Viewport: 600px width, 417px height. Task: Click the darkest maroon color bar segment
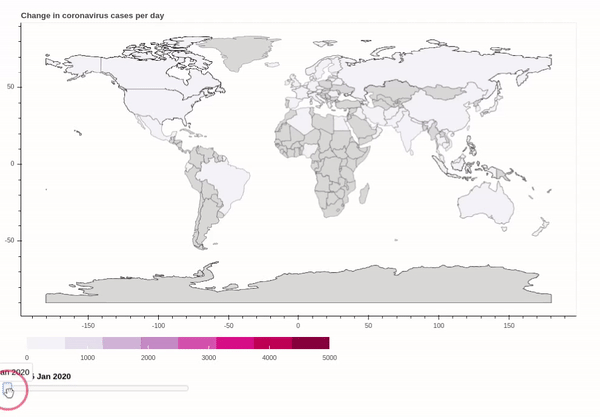click(310, 343)
